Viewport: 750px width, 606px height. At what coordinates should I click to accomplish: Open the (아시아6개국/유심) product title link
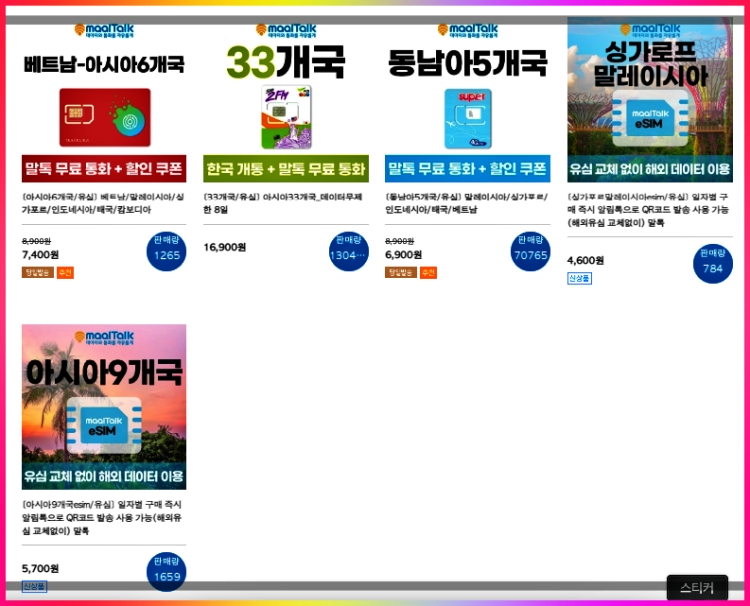point(103,203)
